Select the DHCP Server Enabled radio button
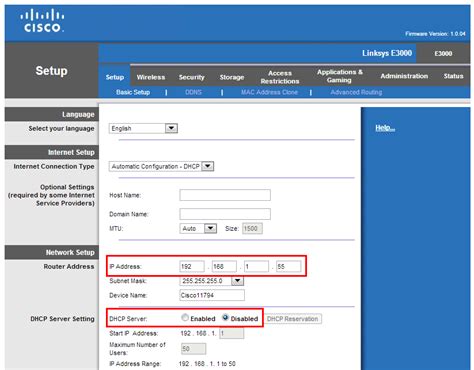 185,318
